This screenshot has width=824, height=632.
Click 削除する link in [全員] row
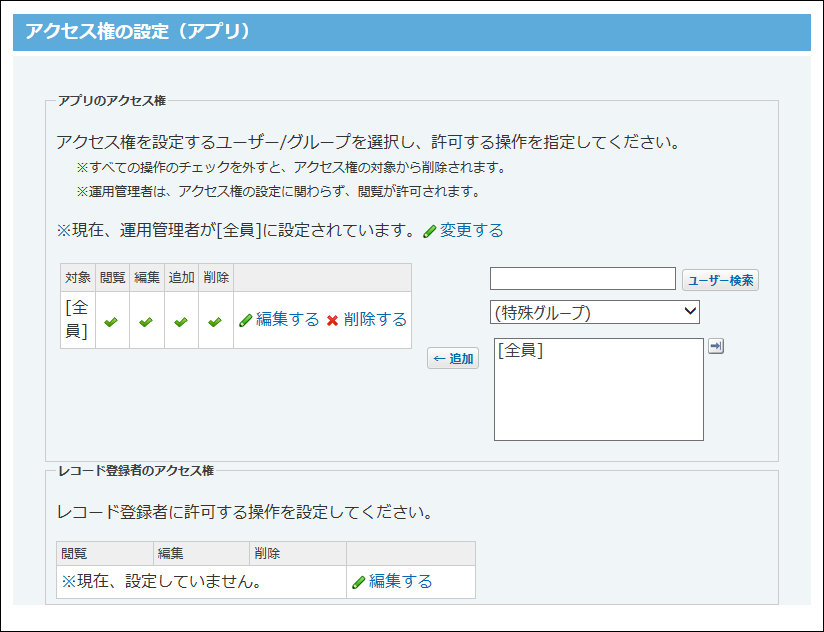pos(375,319)
